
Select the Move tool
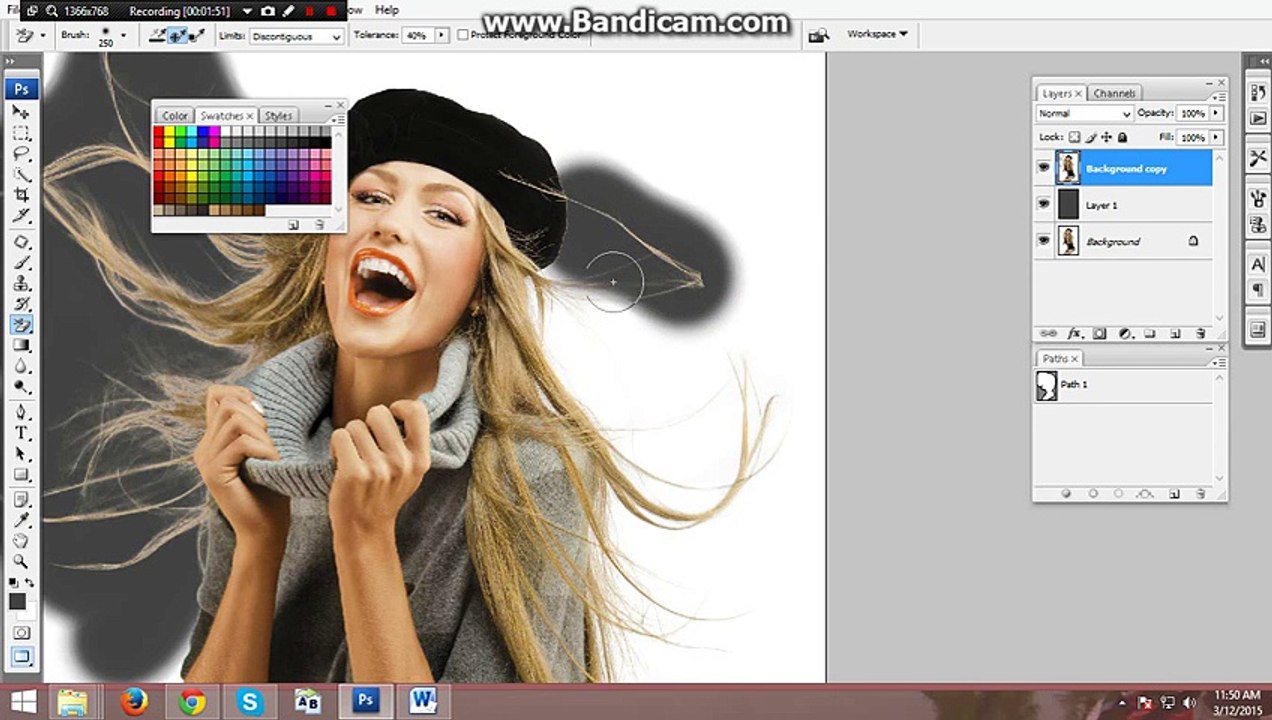tap(21, 111)
